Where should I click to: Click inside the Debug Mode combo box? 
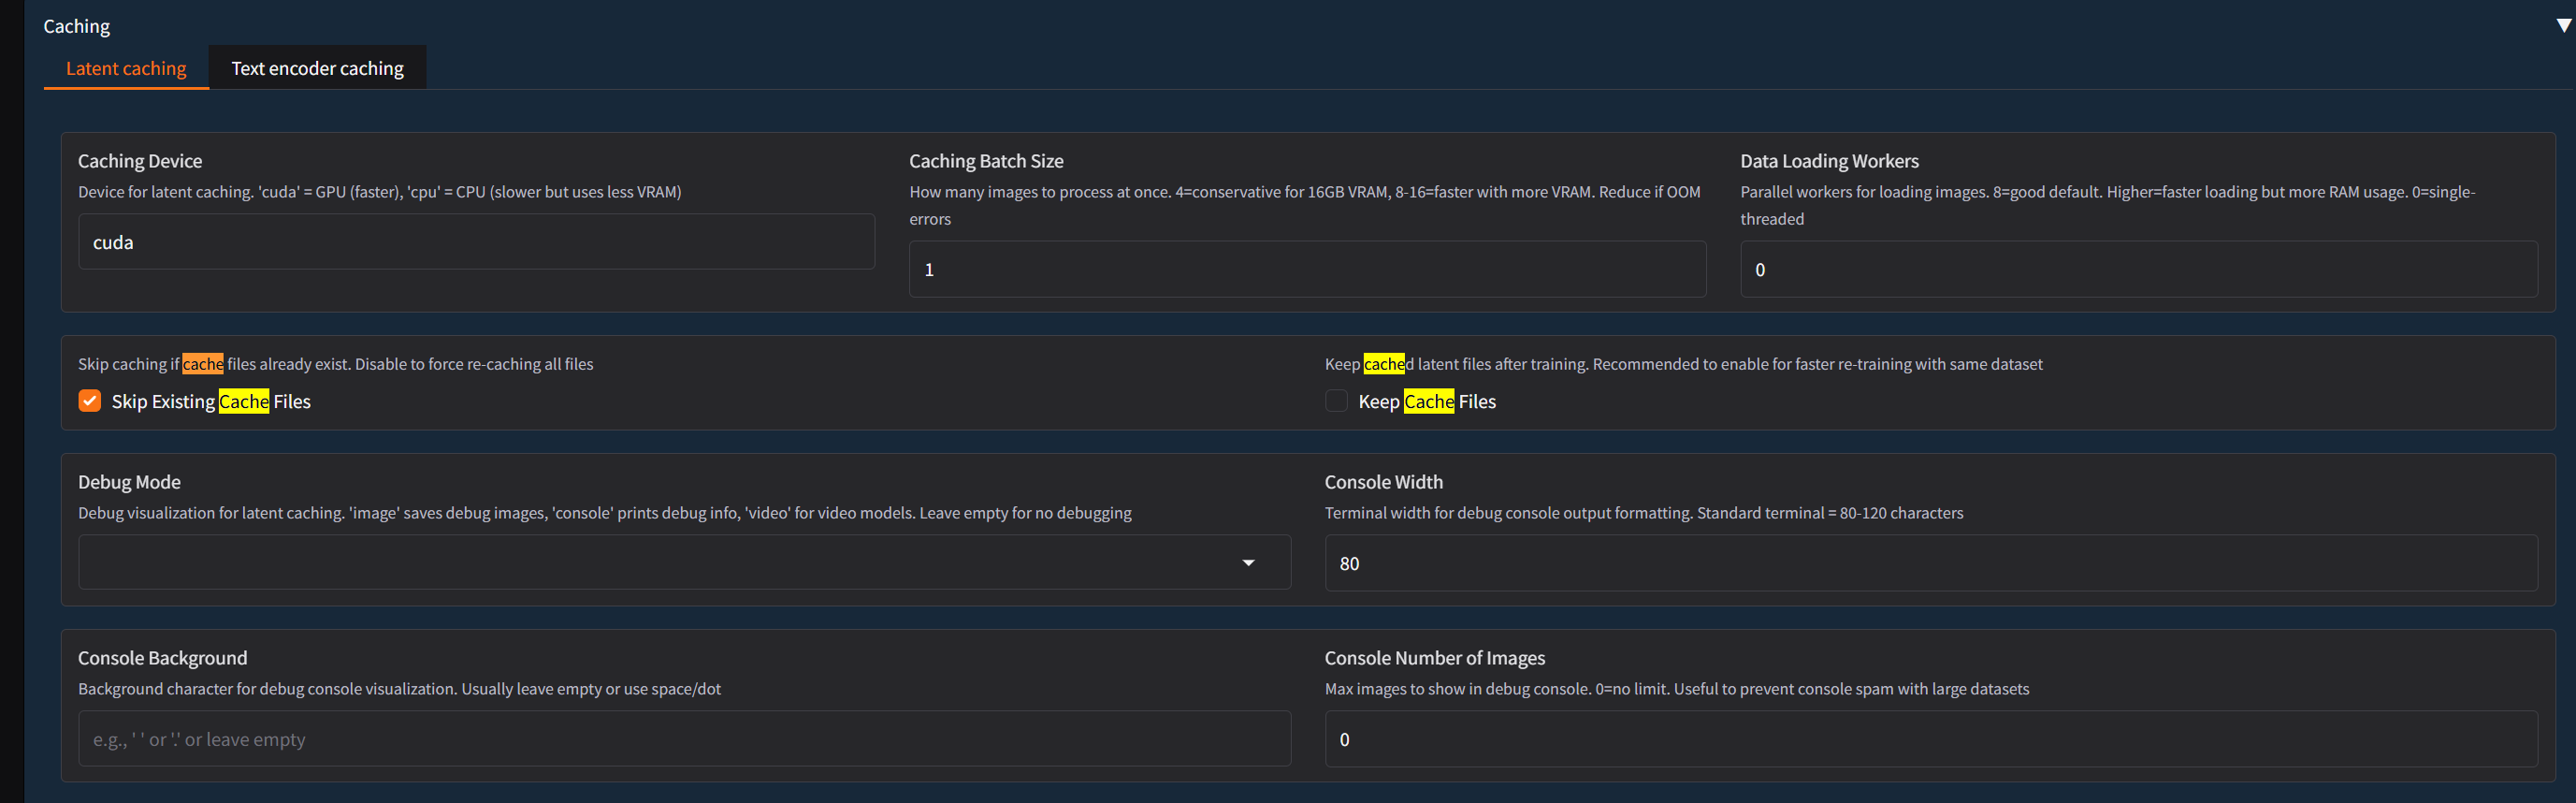click(x=650, y=563)
